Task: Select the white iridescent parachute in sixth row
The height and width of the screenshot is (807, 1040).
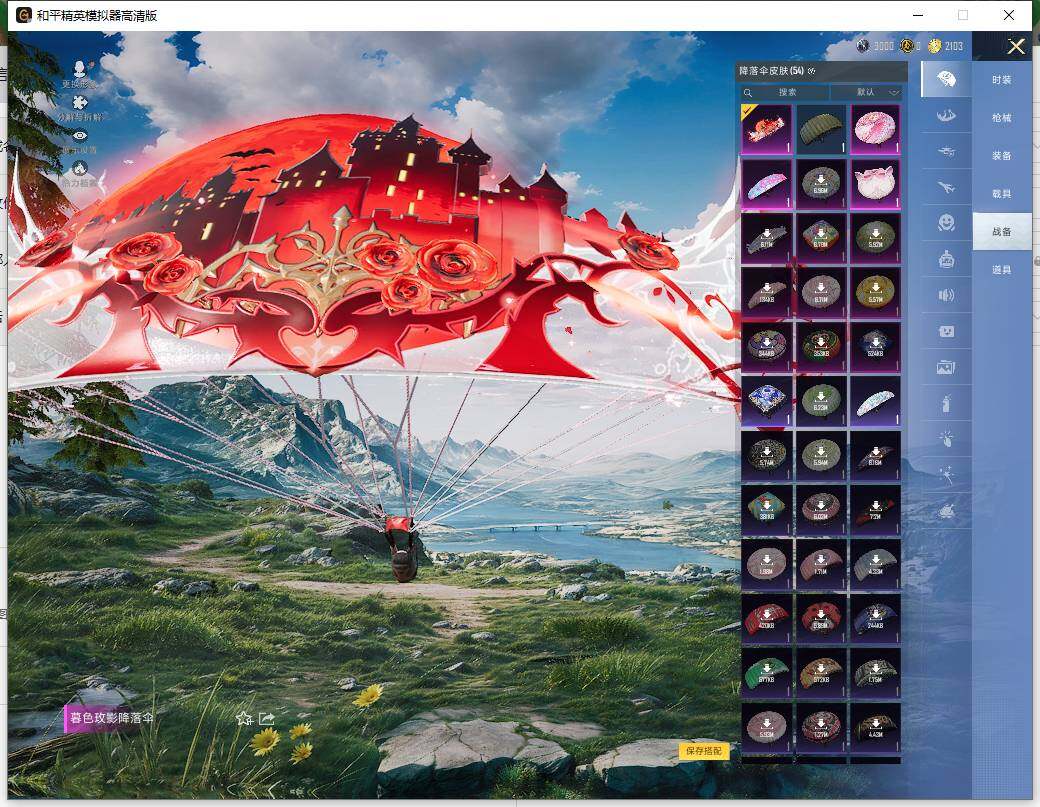Action: (x=875, y=401)
